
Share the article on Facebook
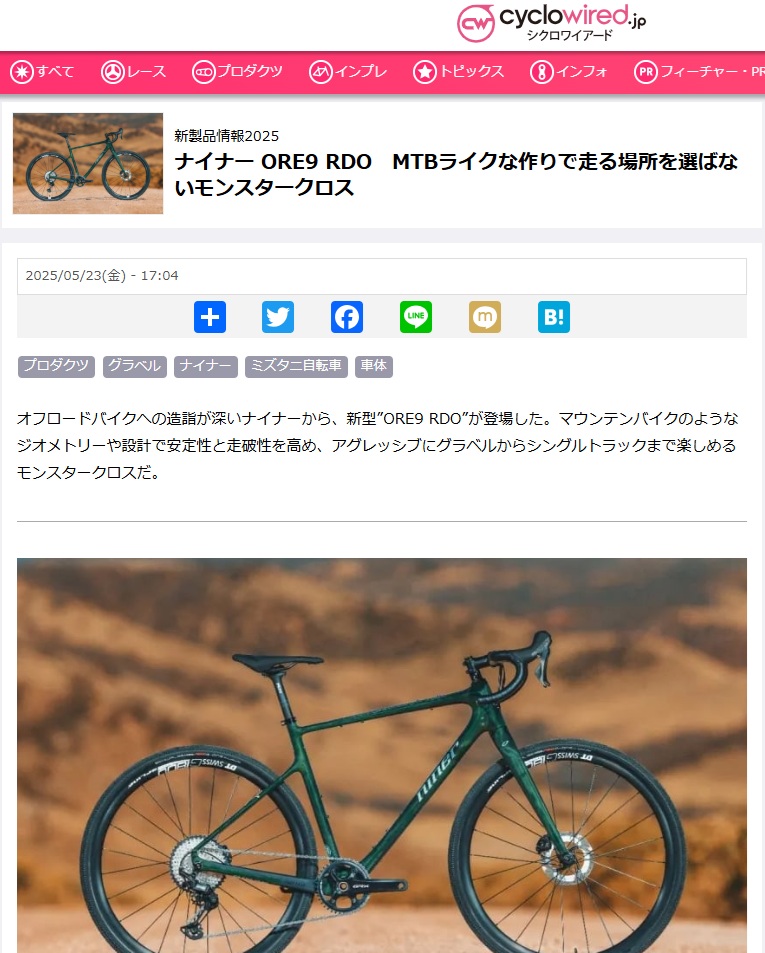(x=347, y=317)
